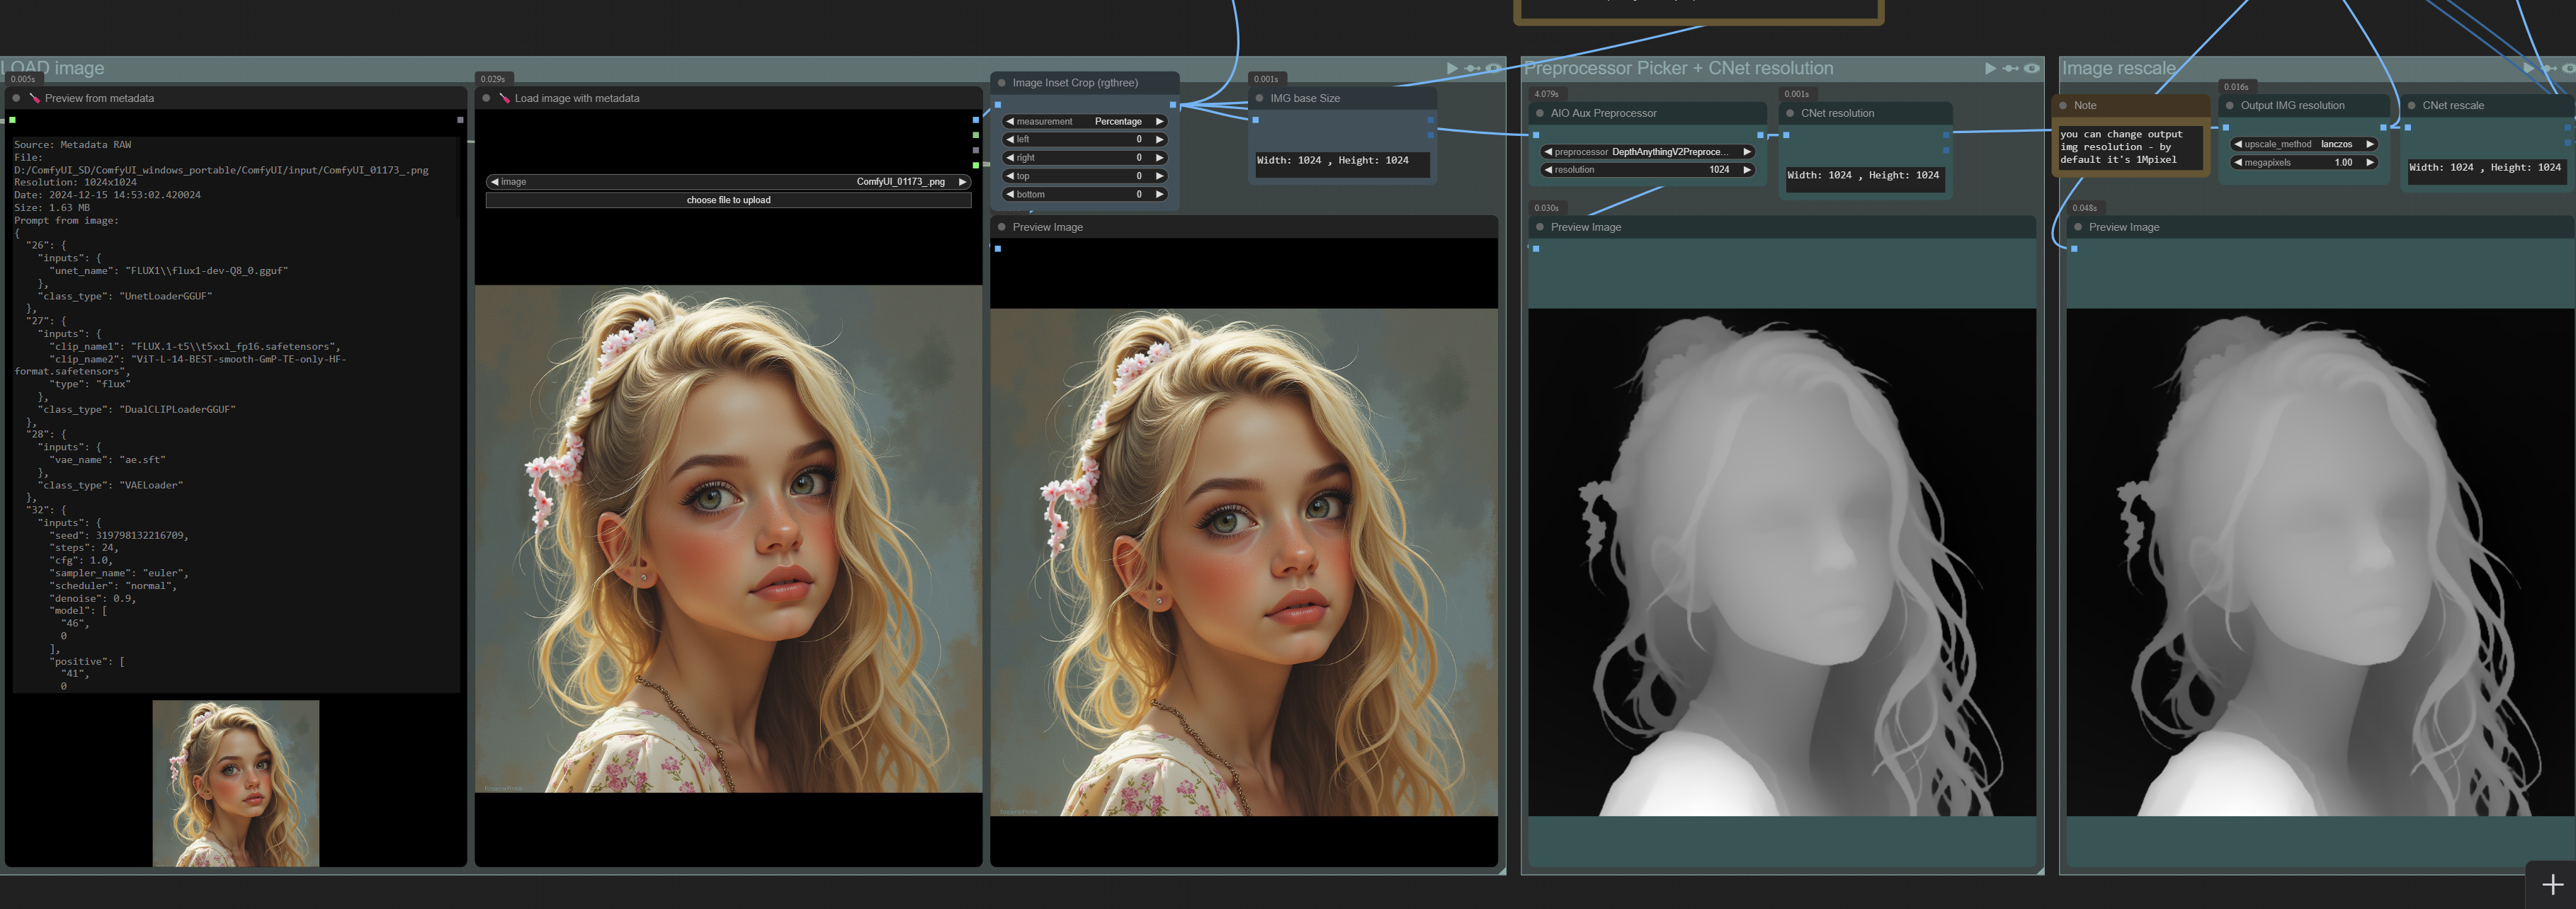
Task: Select Preprocessor Picker + CNet resolution group title
Action: click(x=1678, y=68)
